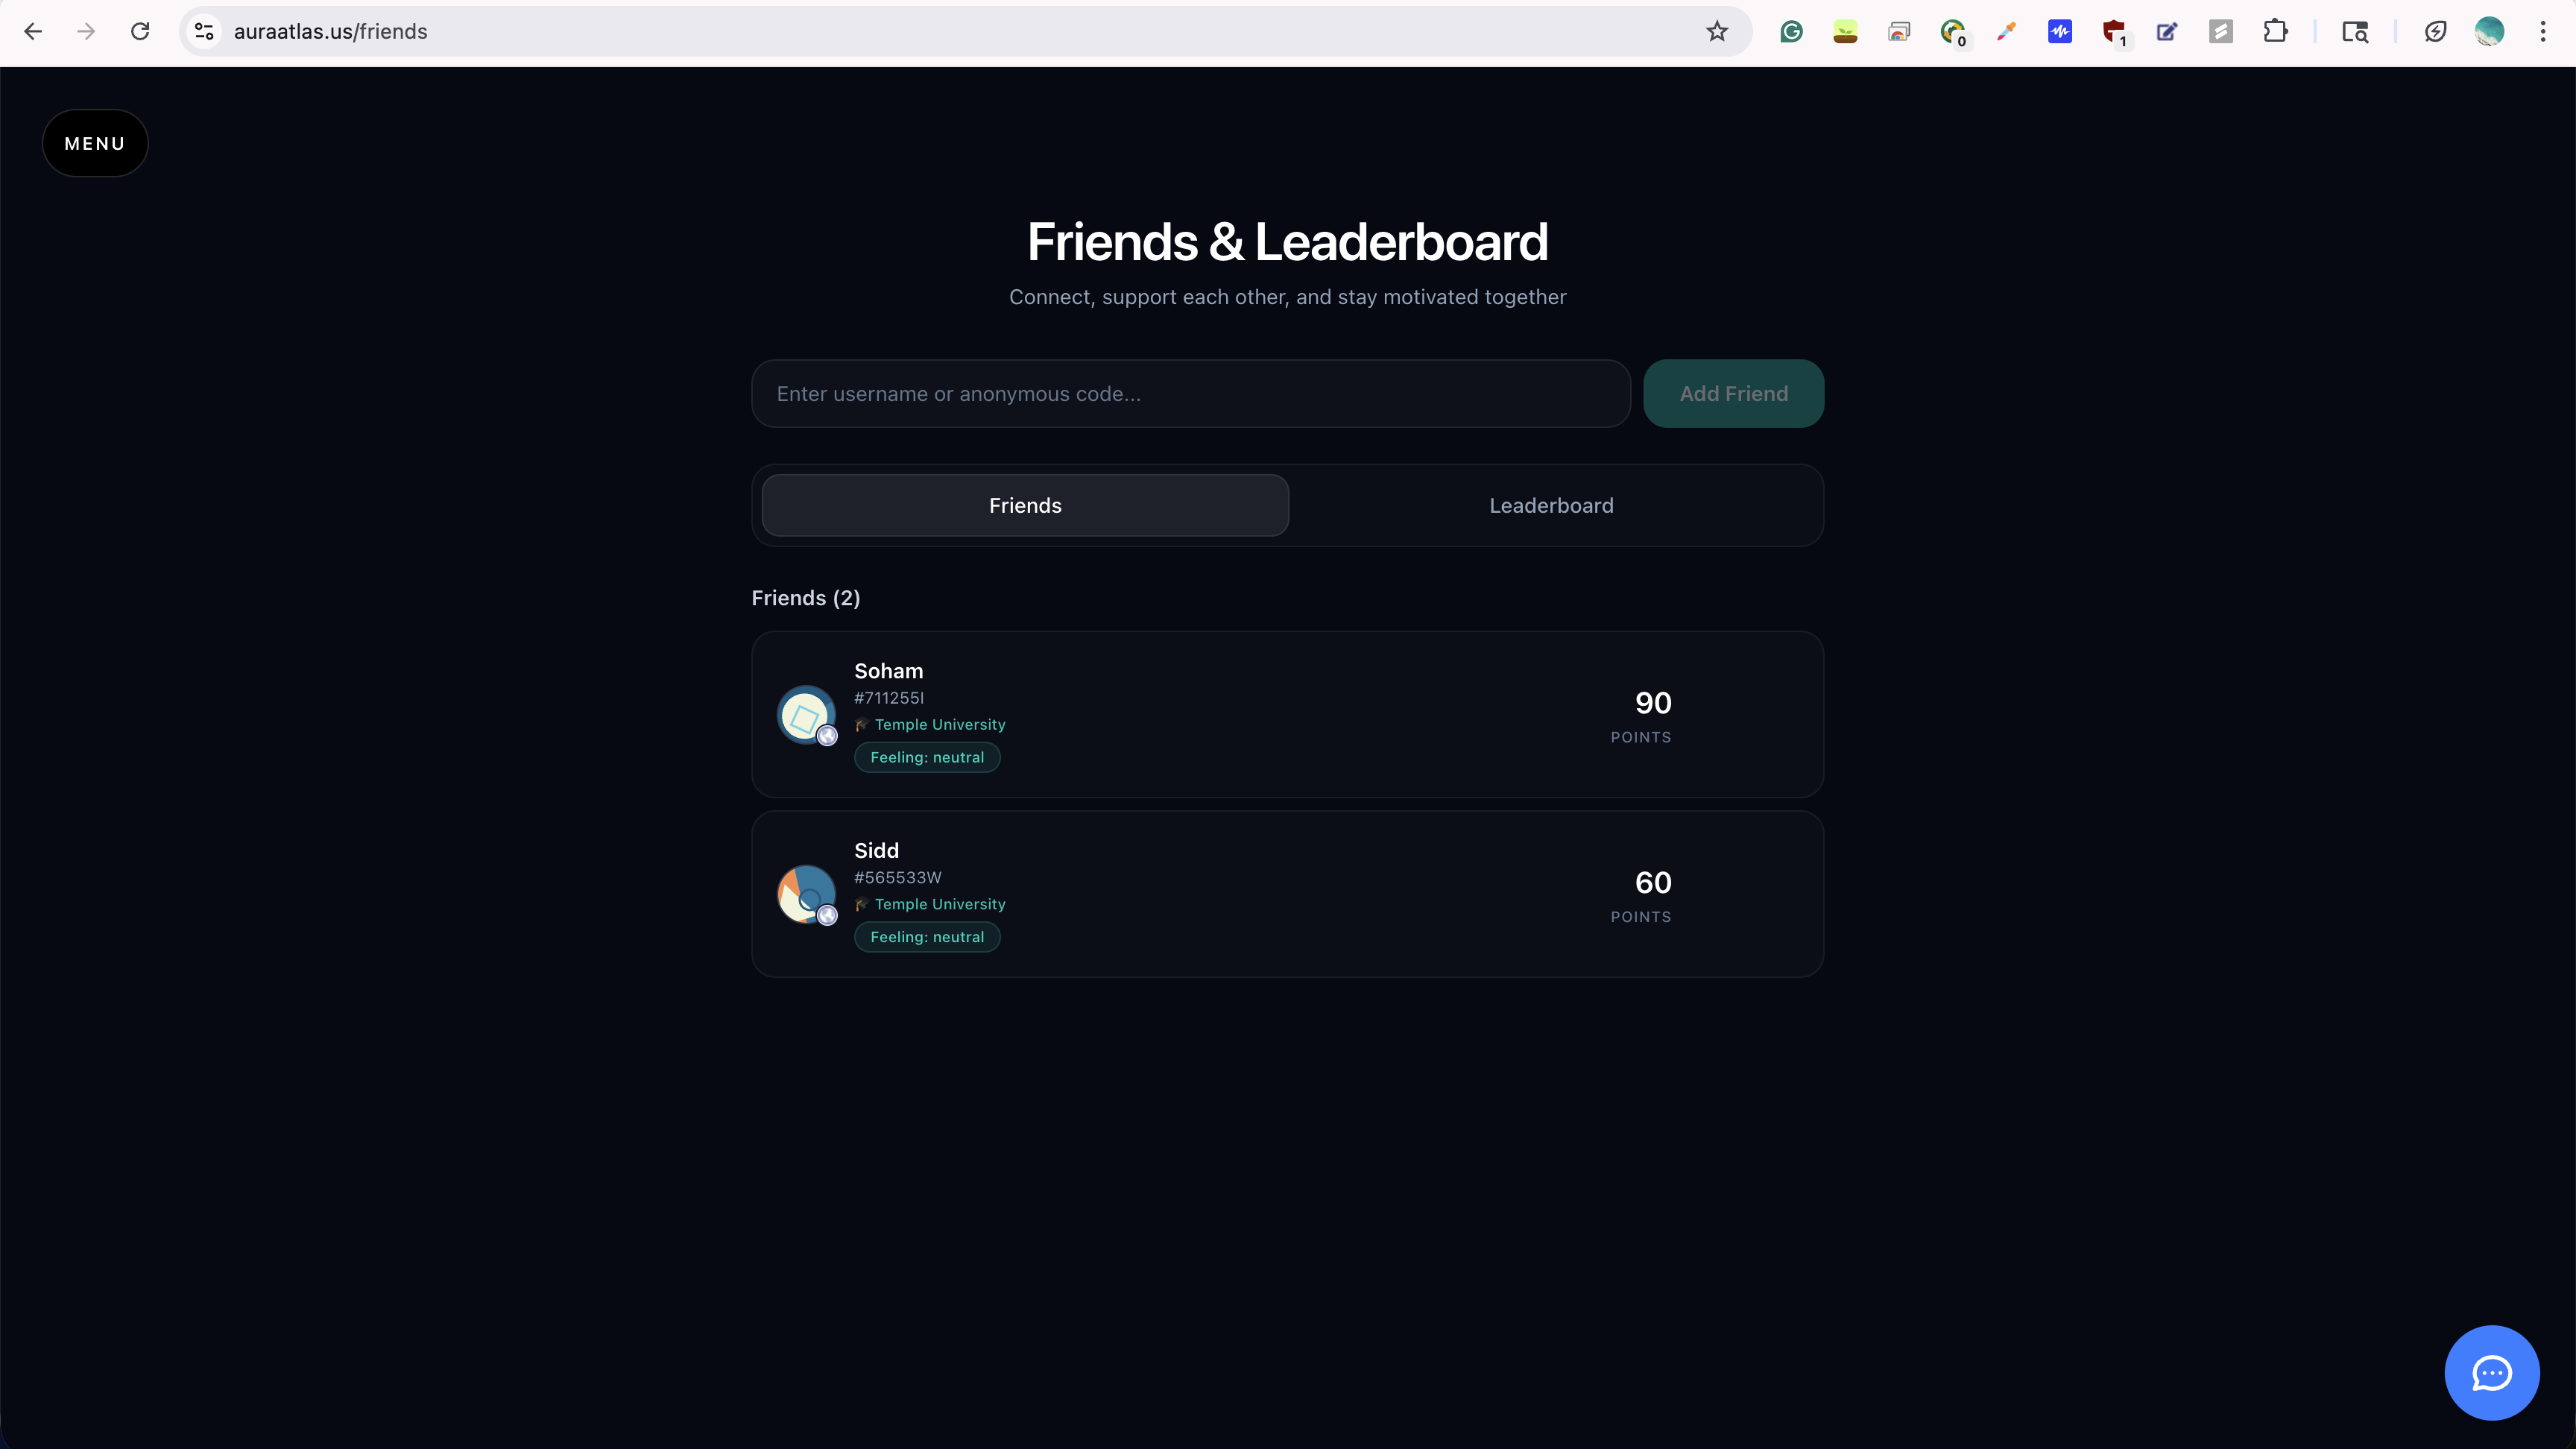This screenshot has height=1449, width=2576.
Task: Bookmark this page with the star icon
Action: [1717, 32]
